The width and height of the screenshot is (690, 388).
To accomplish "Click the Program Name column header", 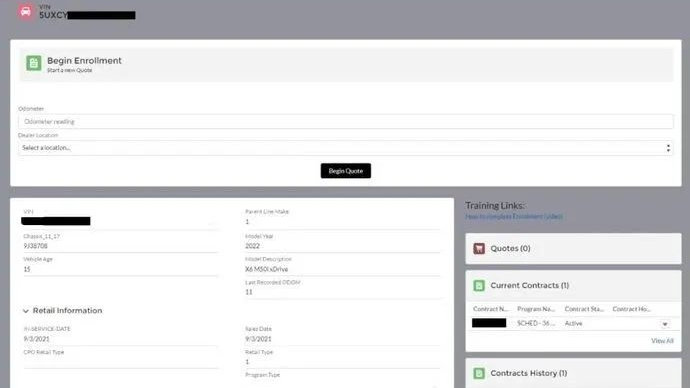I will point(536,309).
